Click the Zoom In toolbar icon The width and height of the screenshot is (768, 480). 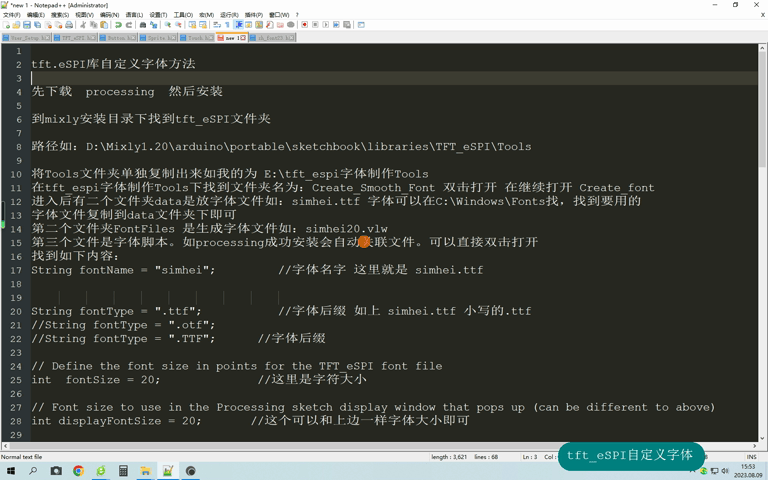click(x=168, y=24)
